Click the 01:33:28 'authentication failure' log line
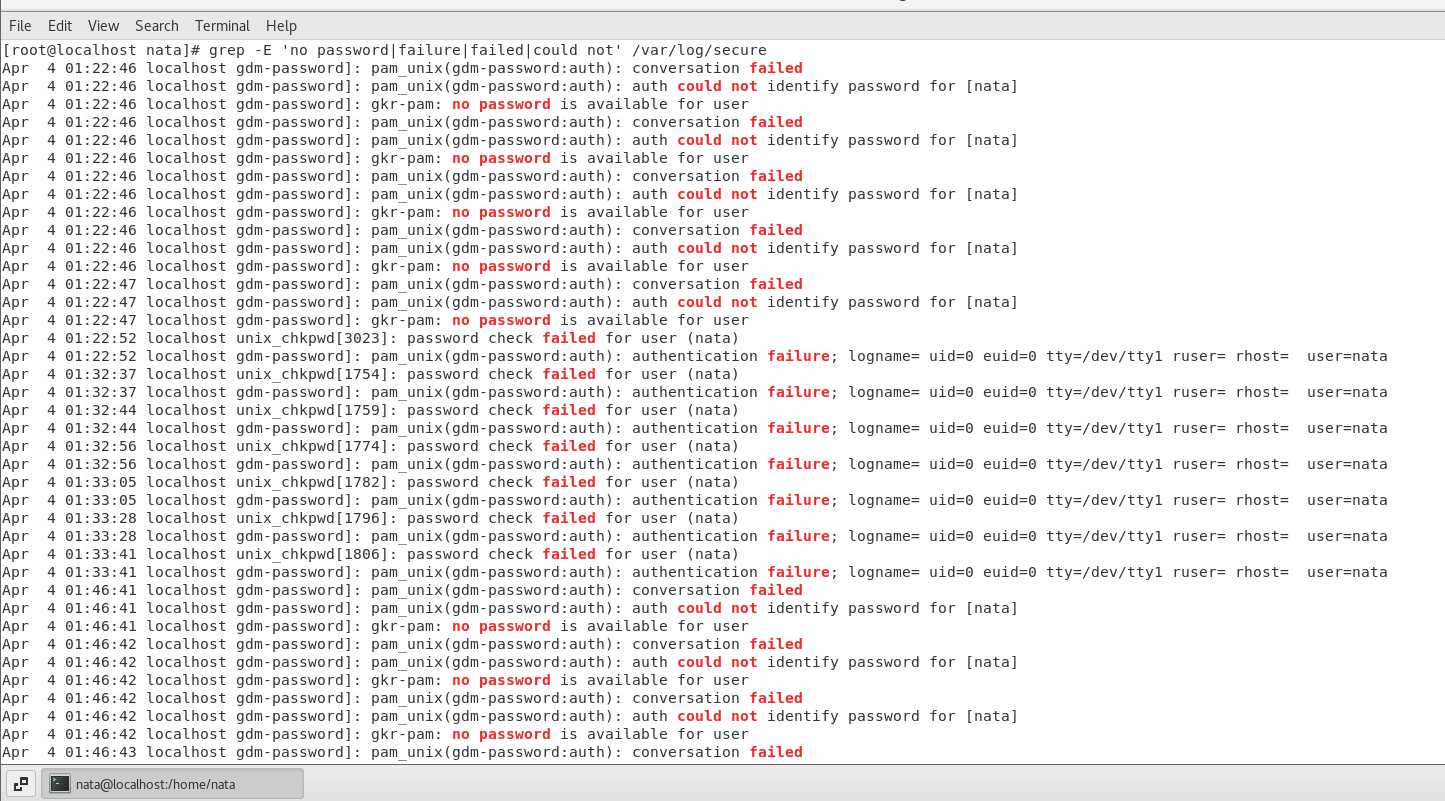This screenshot has height=801, width=1445. point(695,536)
